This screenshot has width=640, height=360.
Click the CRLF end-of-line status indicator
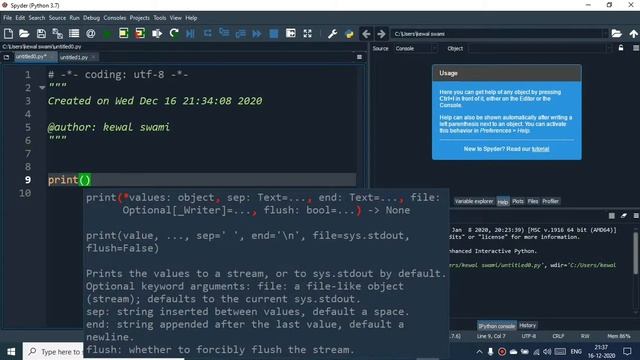(558, 336)
